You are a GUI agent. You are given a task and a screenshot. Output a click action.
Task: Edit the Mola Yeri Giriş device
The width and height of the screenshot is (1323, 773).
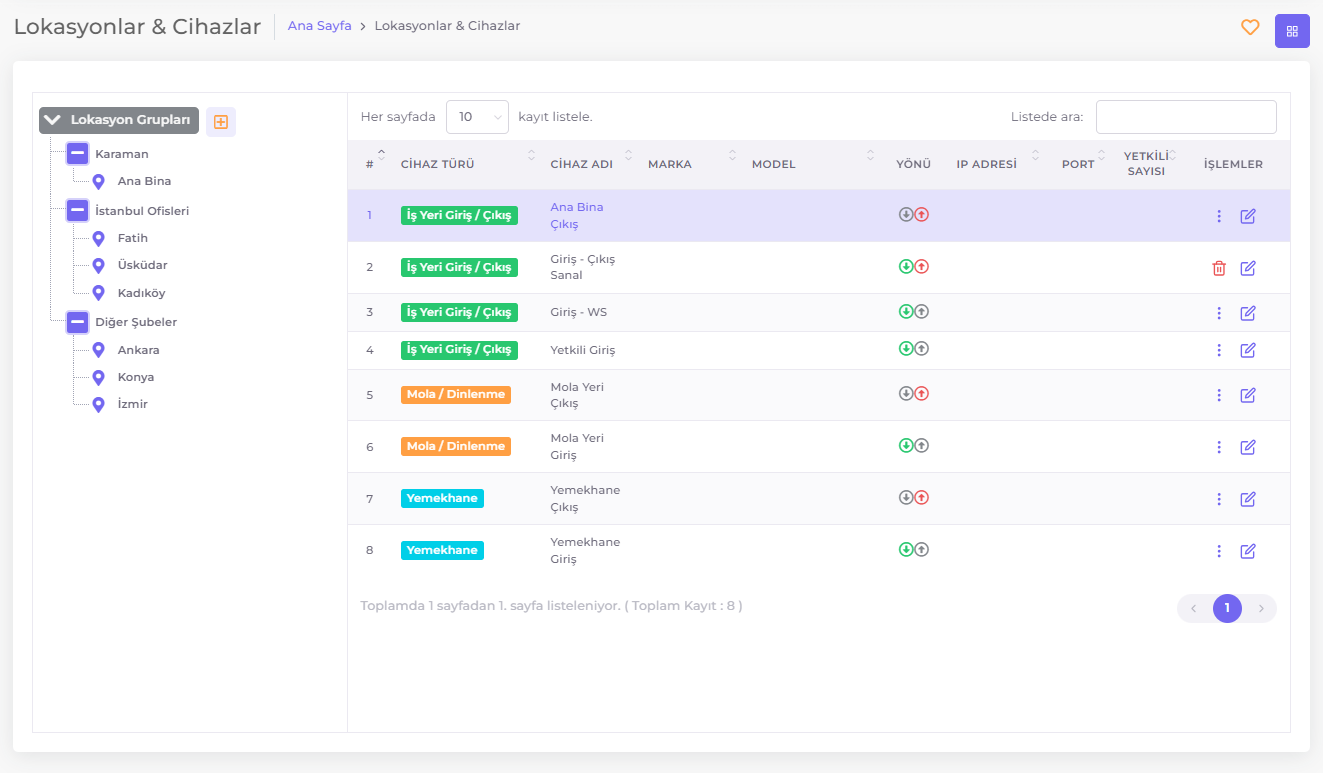1248,447
